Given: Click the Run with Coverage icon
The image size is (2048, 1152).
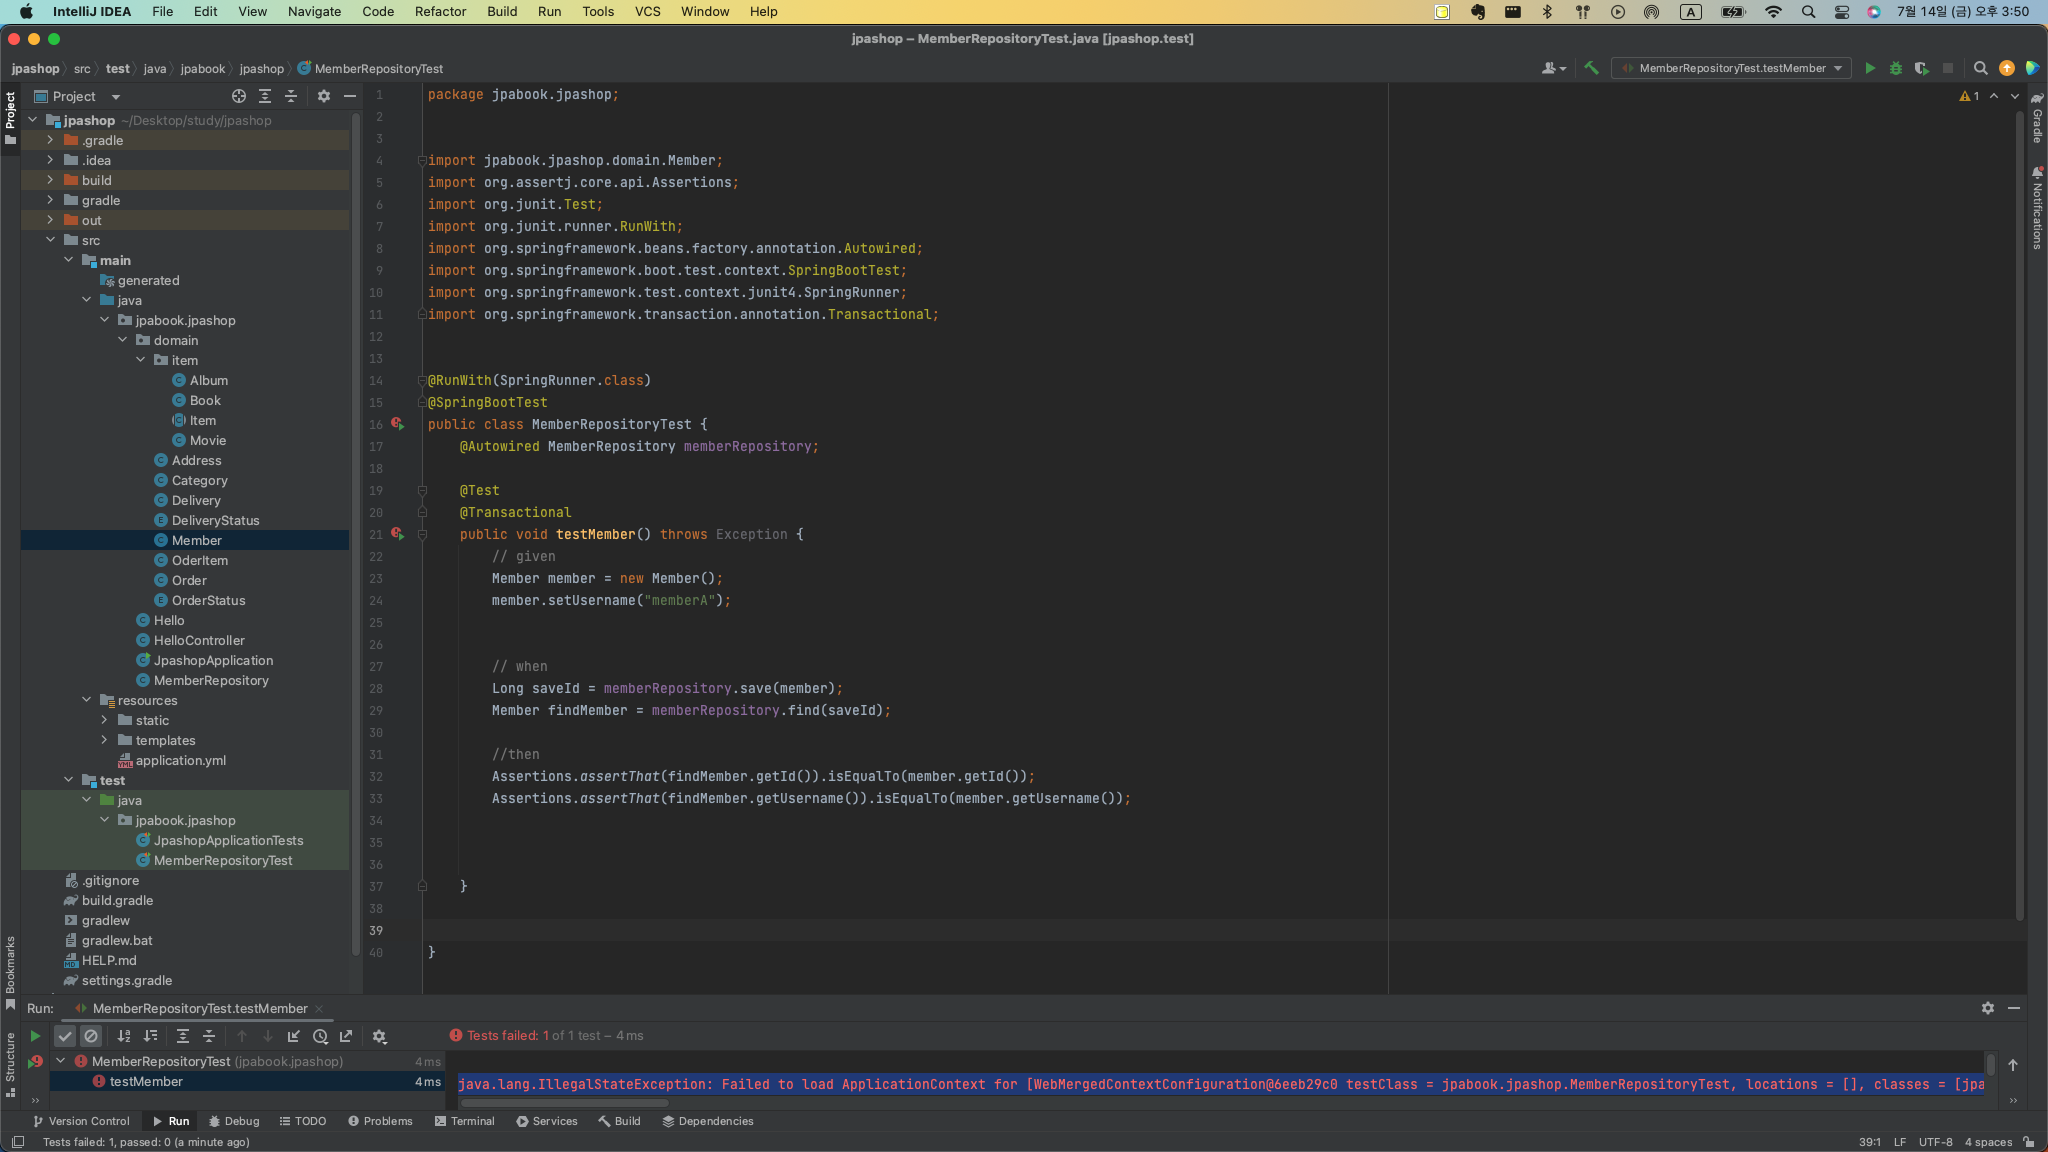Looking at the screenshot, I should (1921, 68).
